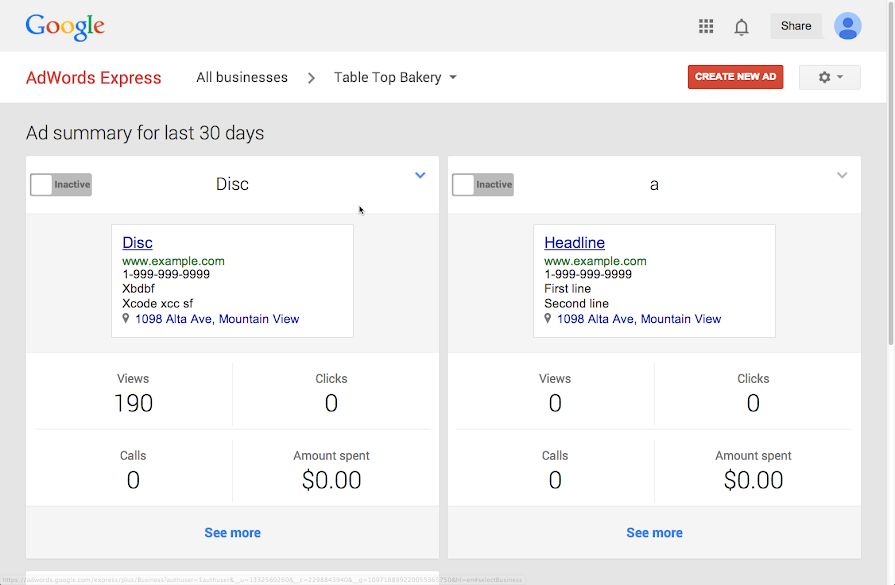Click the Google logo
The height and width of the screenshot is (585, 895).
pos(65,27)
